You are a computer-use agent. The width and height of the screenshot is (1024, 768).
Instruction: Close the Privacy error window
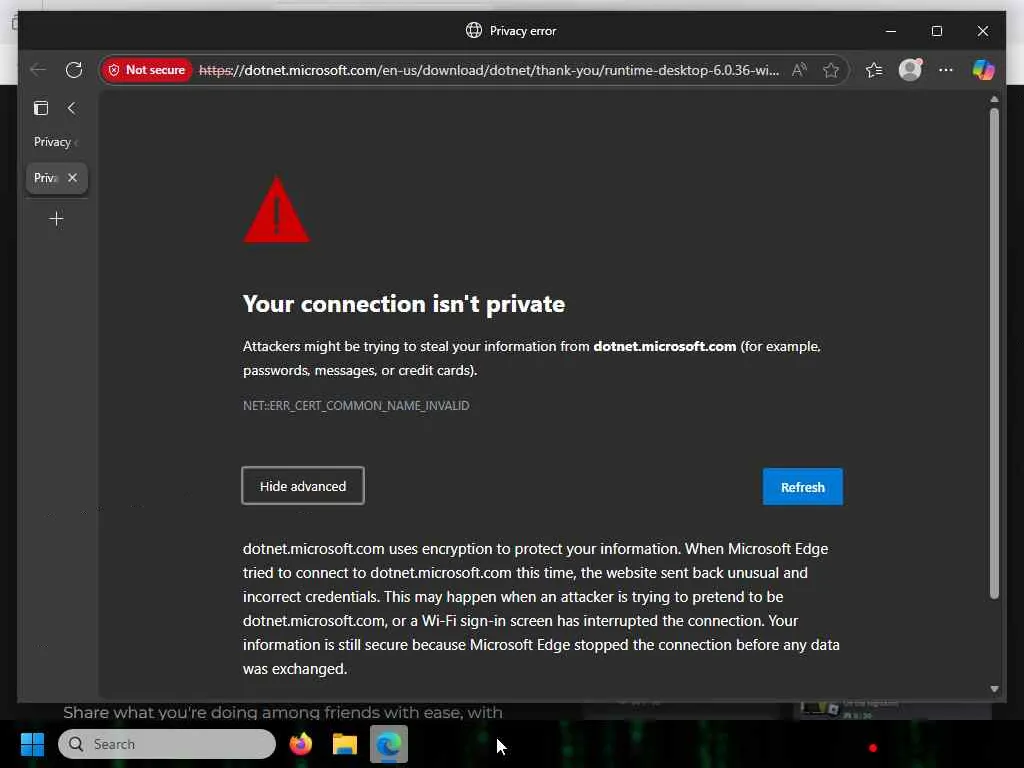click(982, 31)
